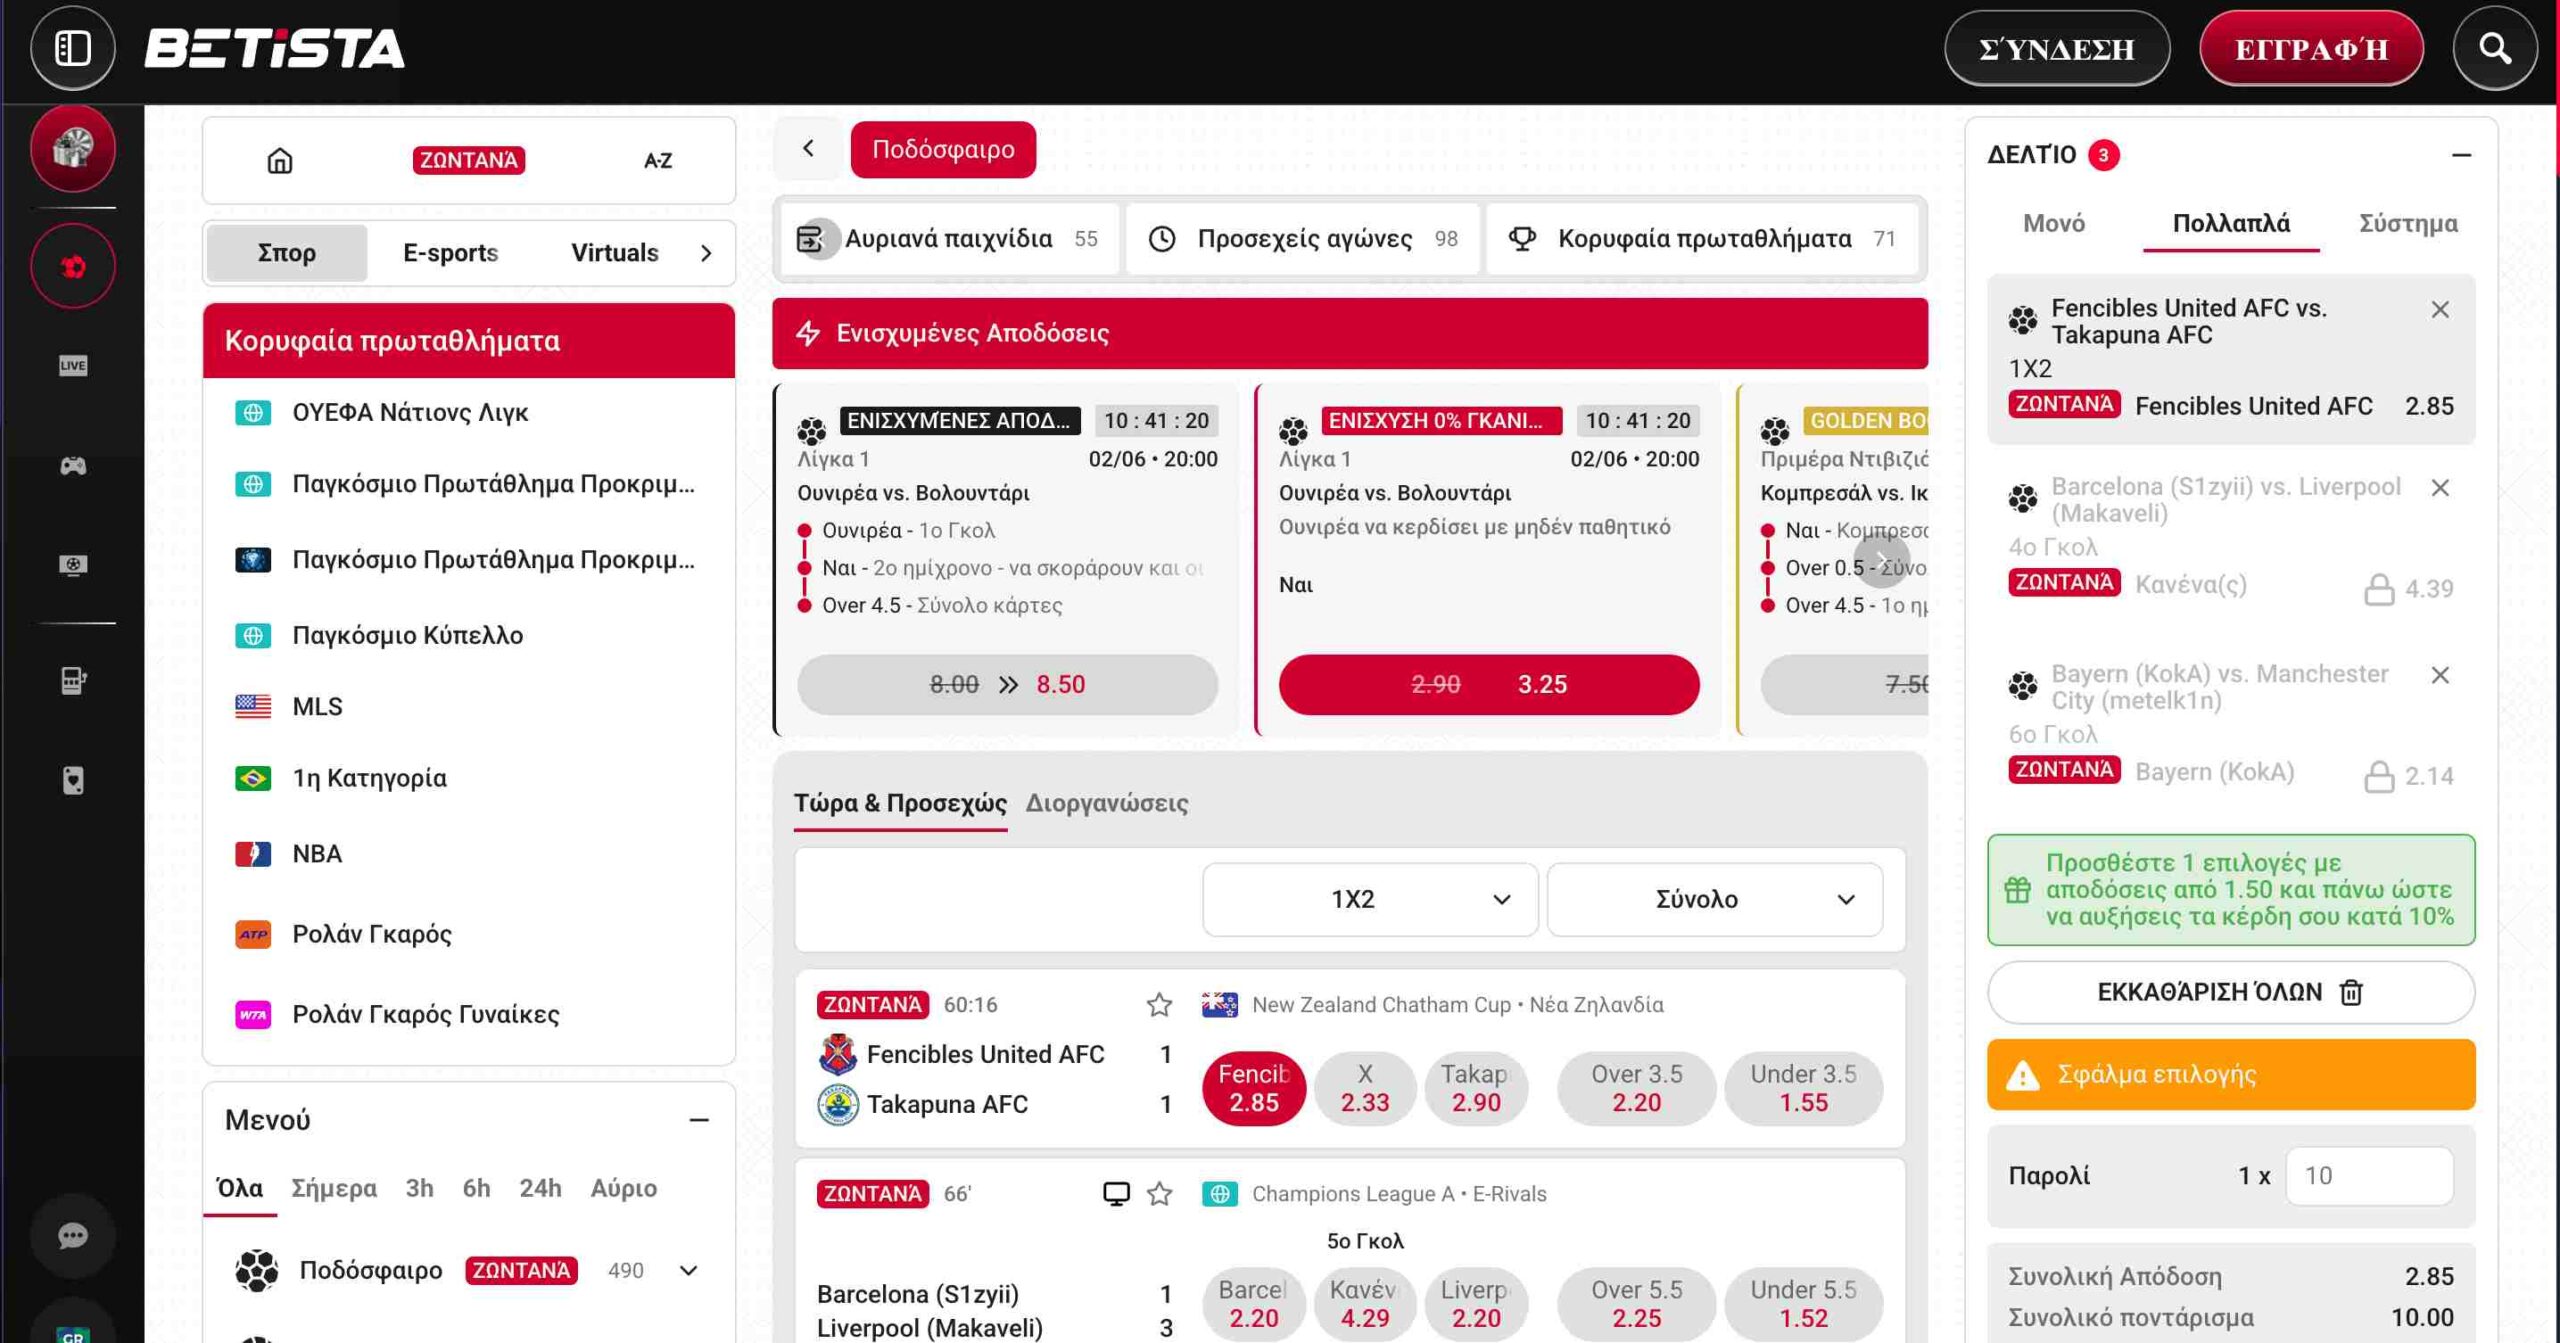Open the search magnifier icon

pyautogui.click(x=2495, y=48)
